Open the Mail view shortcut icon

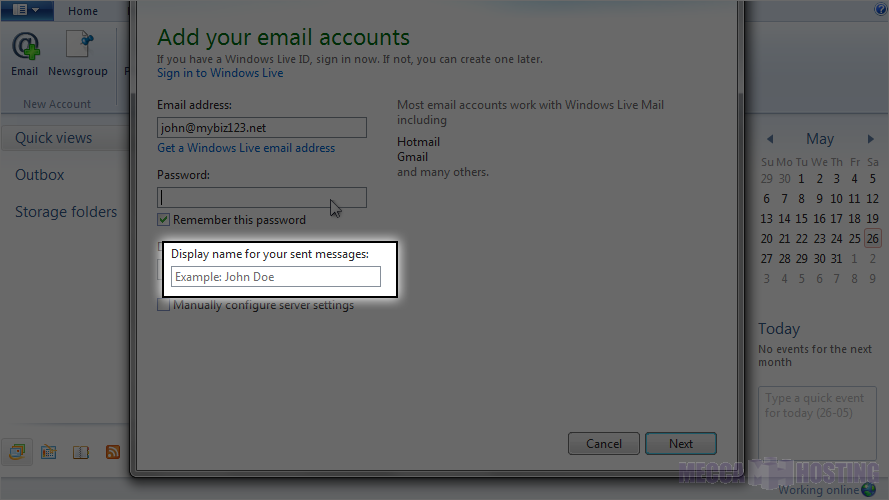(x=17, y=452)
